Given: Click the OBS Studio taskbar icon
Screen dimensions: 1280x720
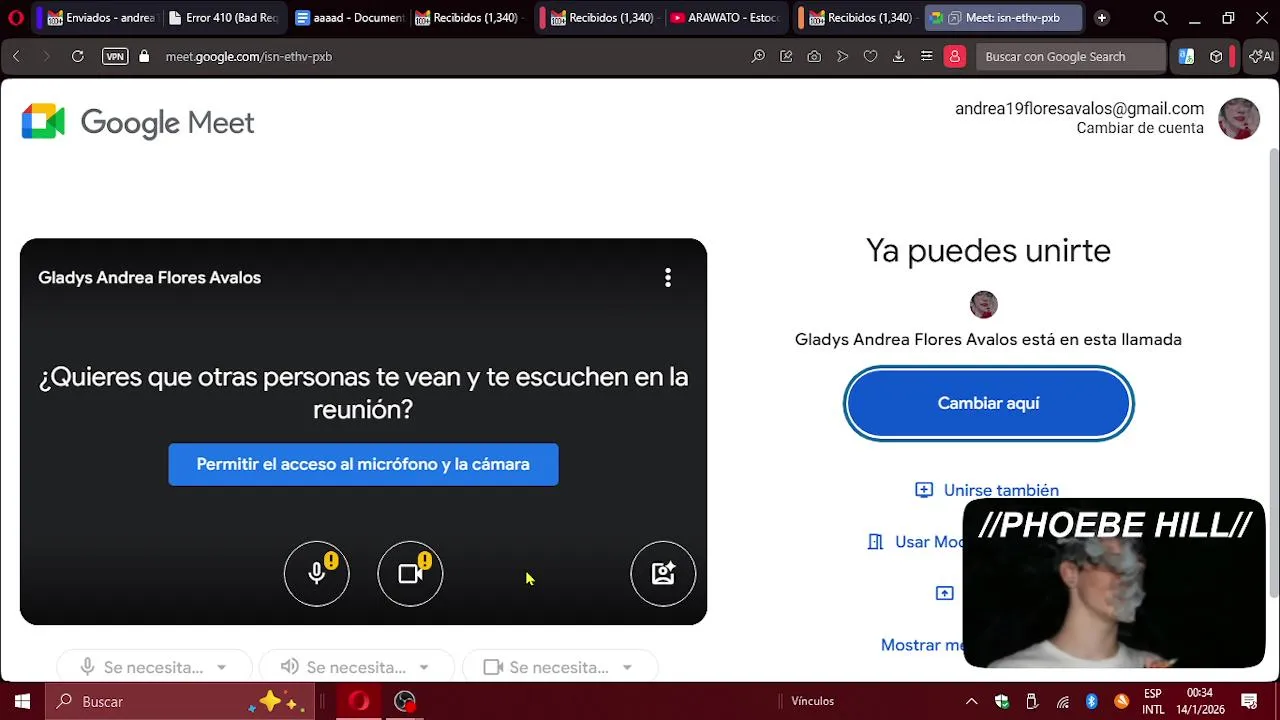Looking at the screenshot, I should pos(405,701).
